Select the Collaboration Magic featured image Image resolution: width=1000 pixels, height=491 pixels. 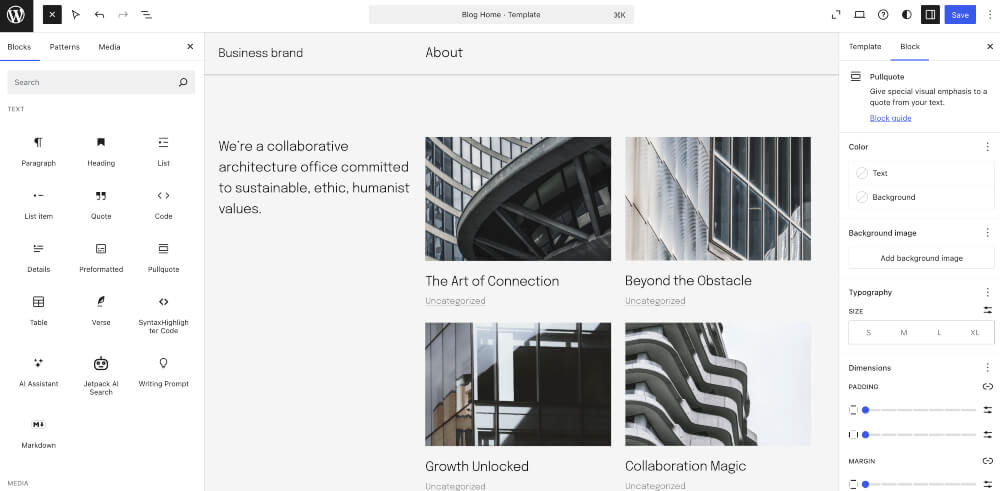[x=718, y=384]
